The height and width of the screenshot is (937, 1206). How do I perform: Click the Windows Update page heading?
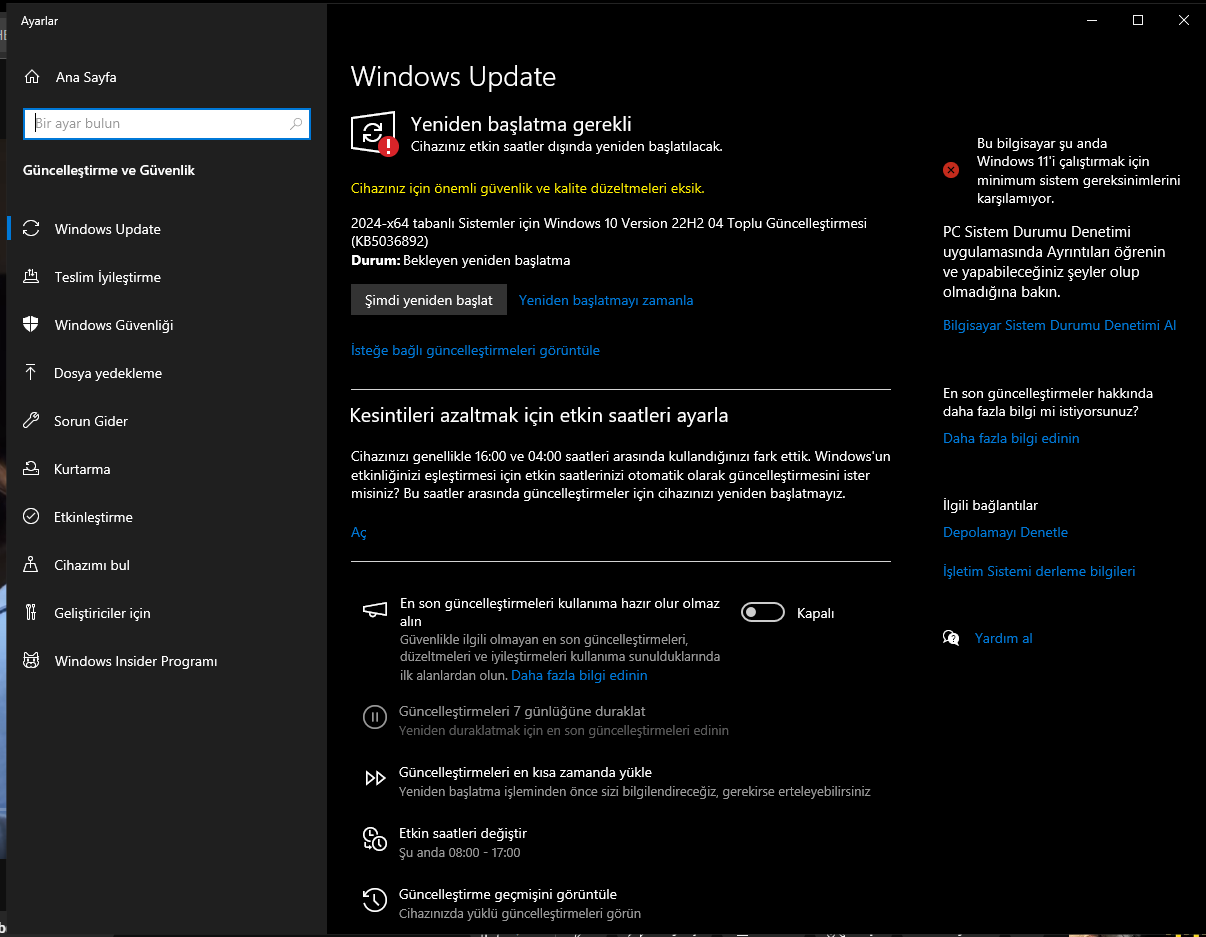pos(453,77)
